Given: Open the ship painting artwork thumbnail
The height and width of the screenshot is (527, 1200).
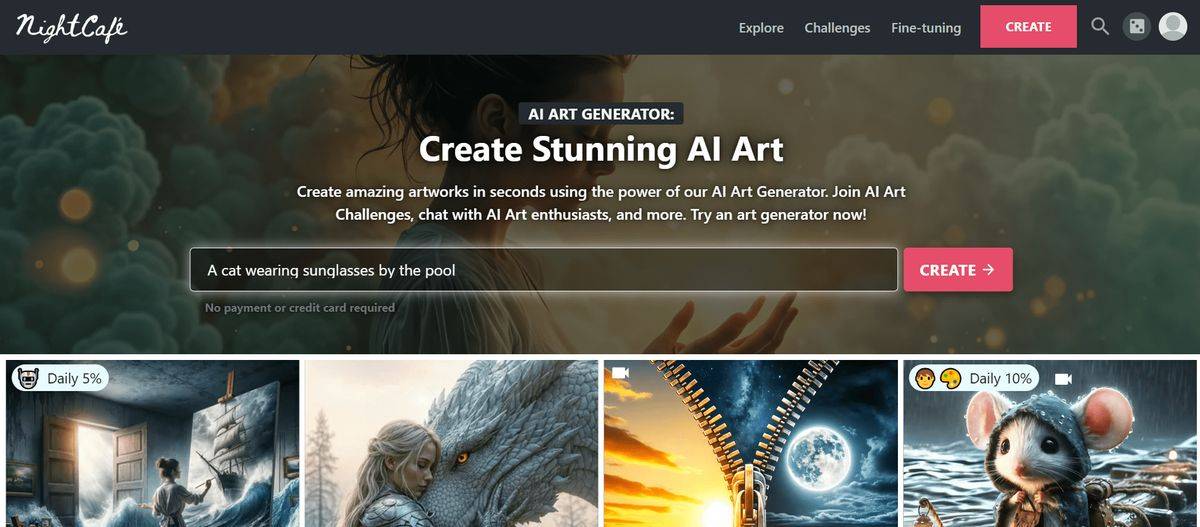Looking at the screenshot, I should [x=153, y=444].
